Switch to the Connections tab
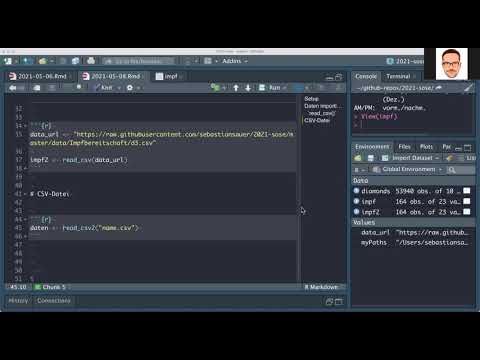This screenshot has height=360, width=480. pos(54,301)
